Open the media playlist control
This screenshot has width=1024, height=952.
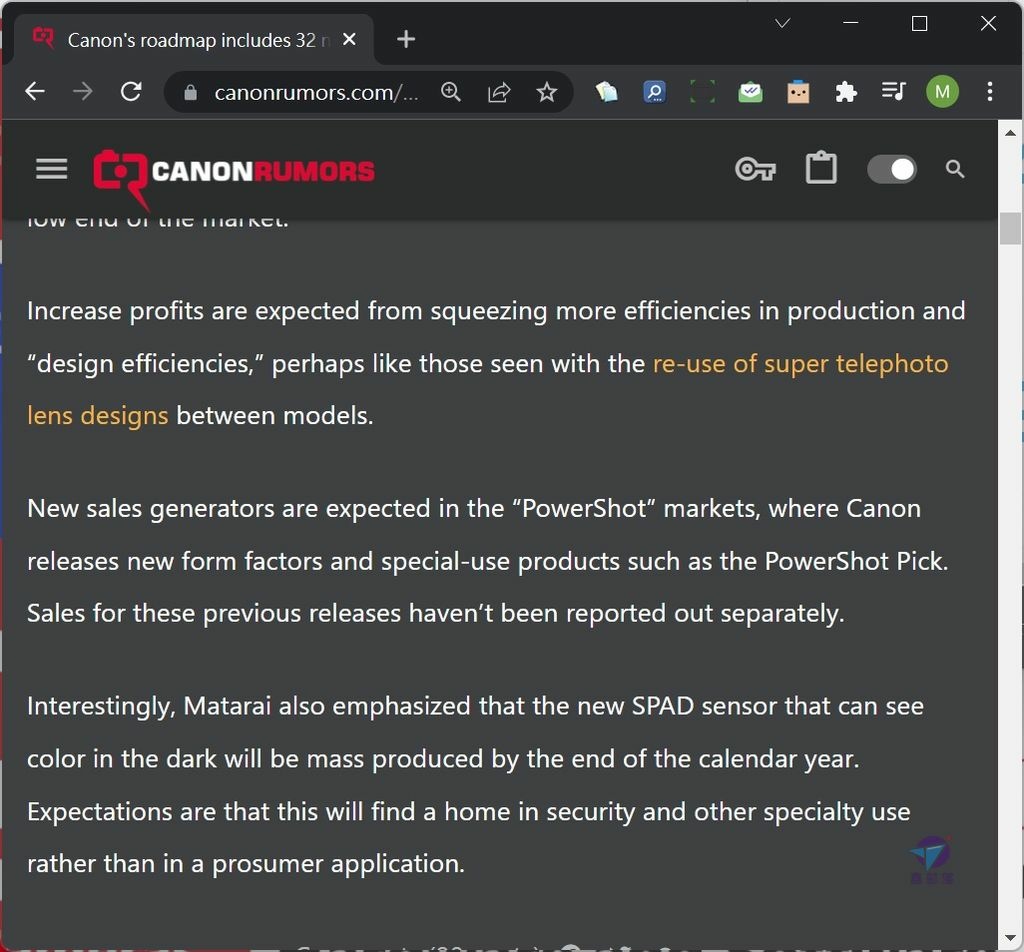coord(893,91)
